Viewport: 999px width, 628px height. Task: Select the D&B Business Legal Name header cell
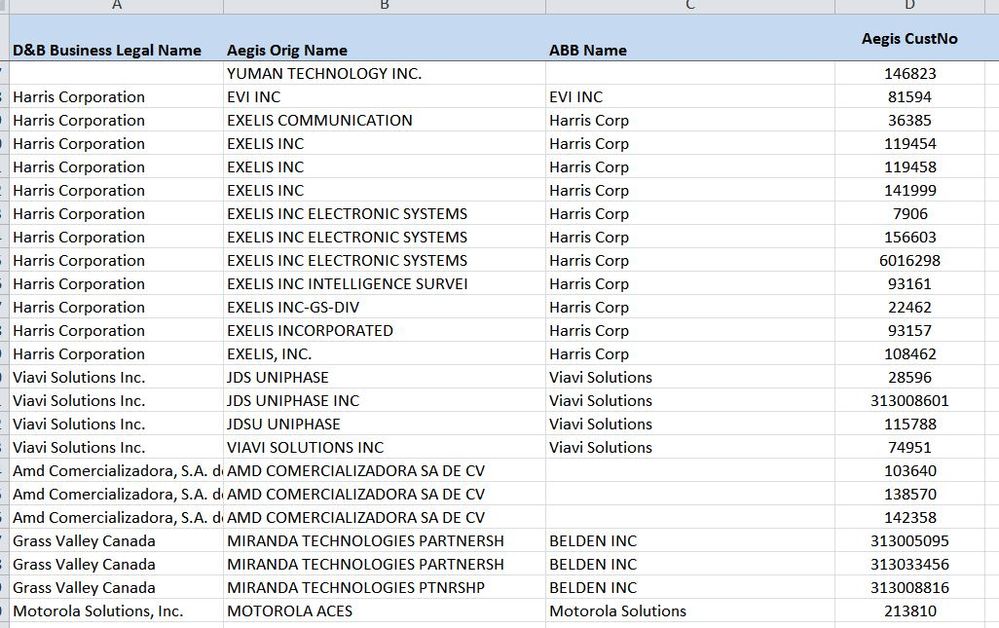(x=117, y=38)
